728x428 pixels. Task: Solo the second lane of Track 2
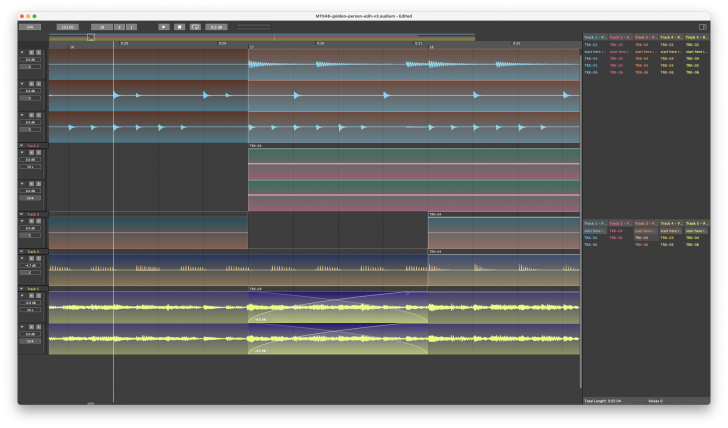pyautogui.click(x=39, y=184)
